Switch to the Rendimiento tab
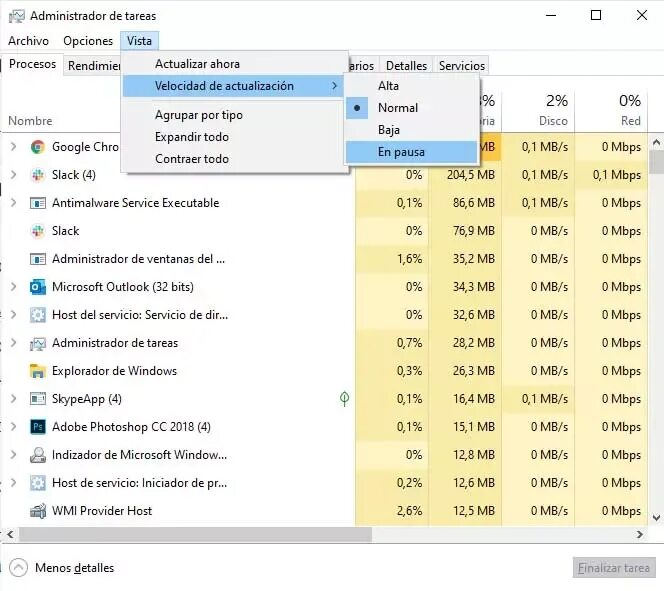 point(93,66)
